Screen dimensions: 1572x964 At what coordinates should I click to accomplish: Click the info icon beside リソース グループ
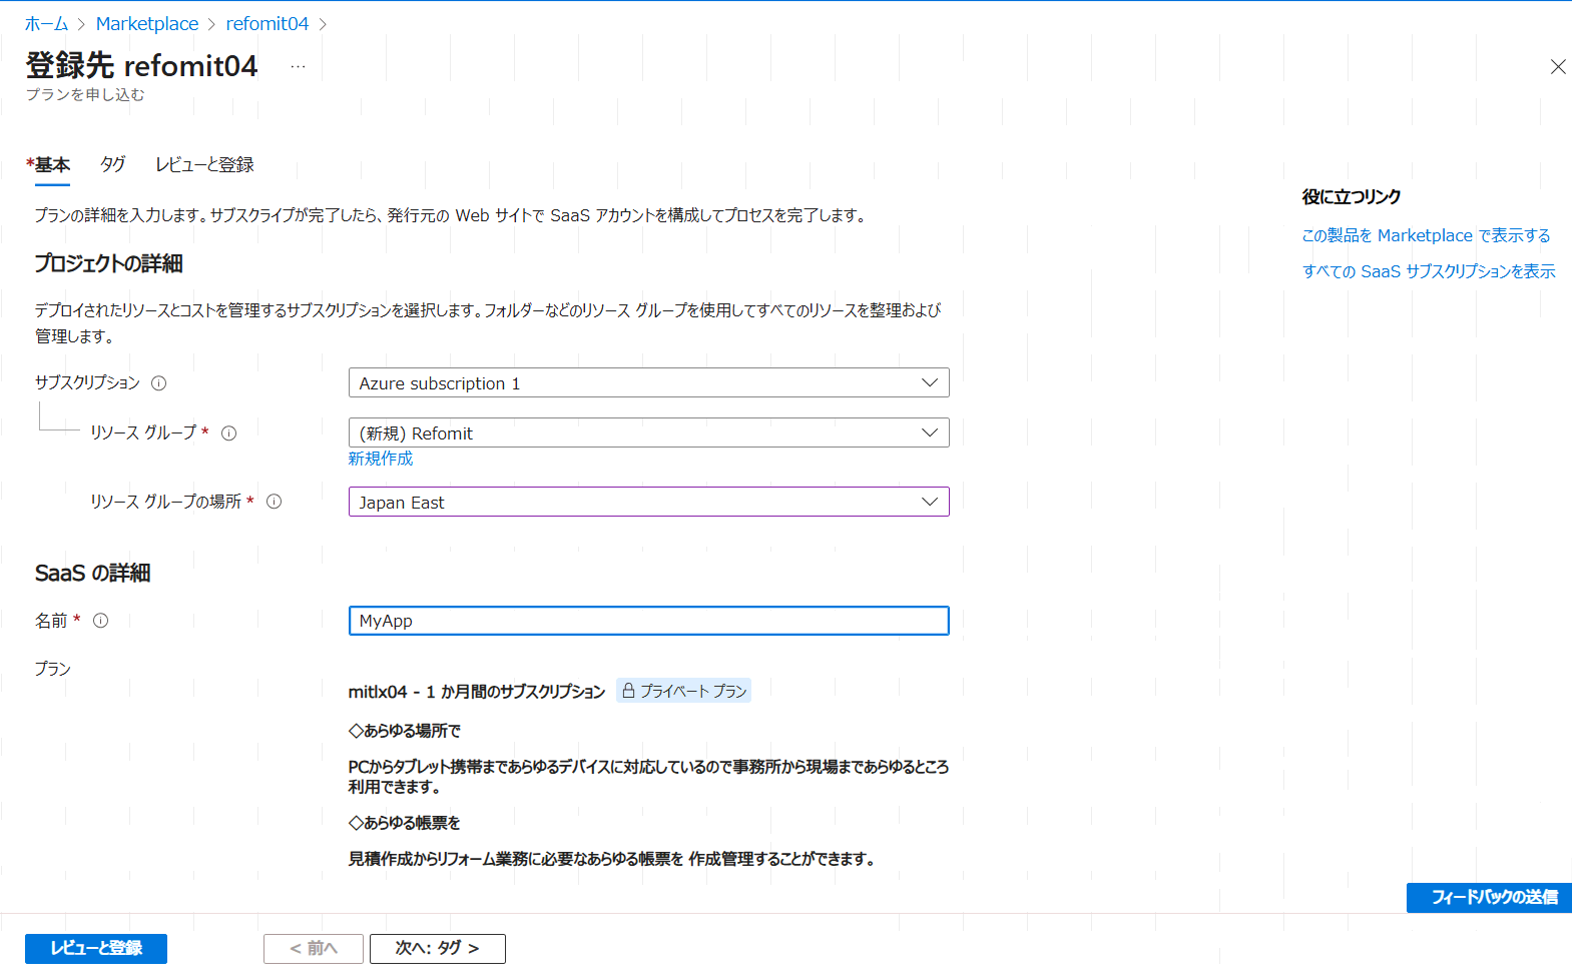pos(229,433)
